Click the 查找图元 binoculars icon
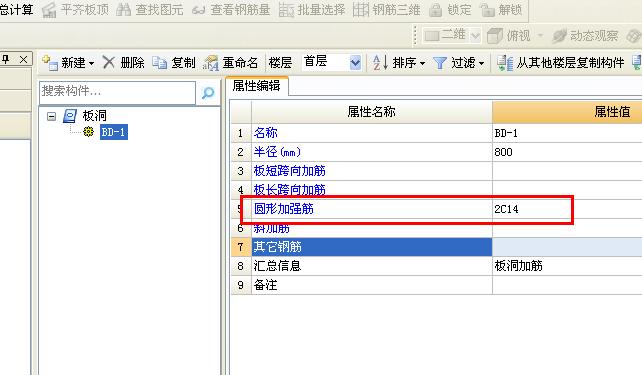This screenshot has height=375, width=642. pos(124,9)
